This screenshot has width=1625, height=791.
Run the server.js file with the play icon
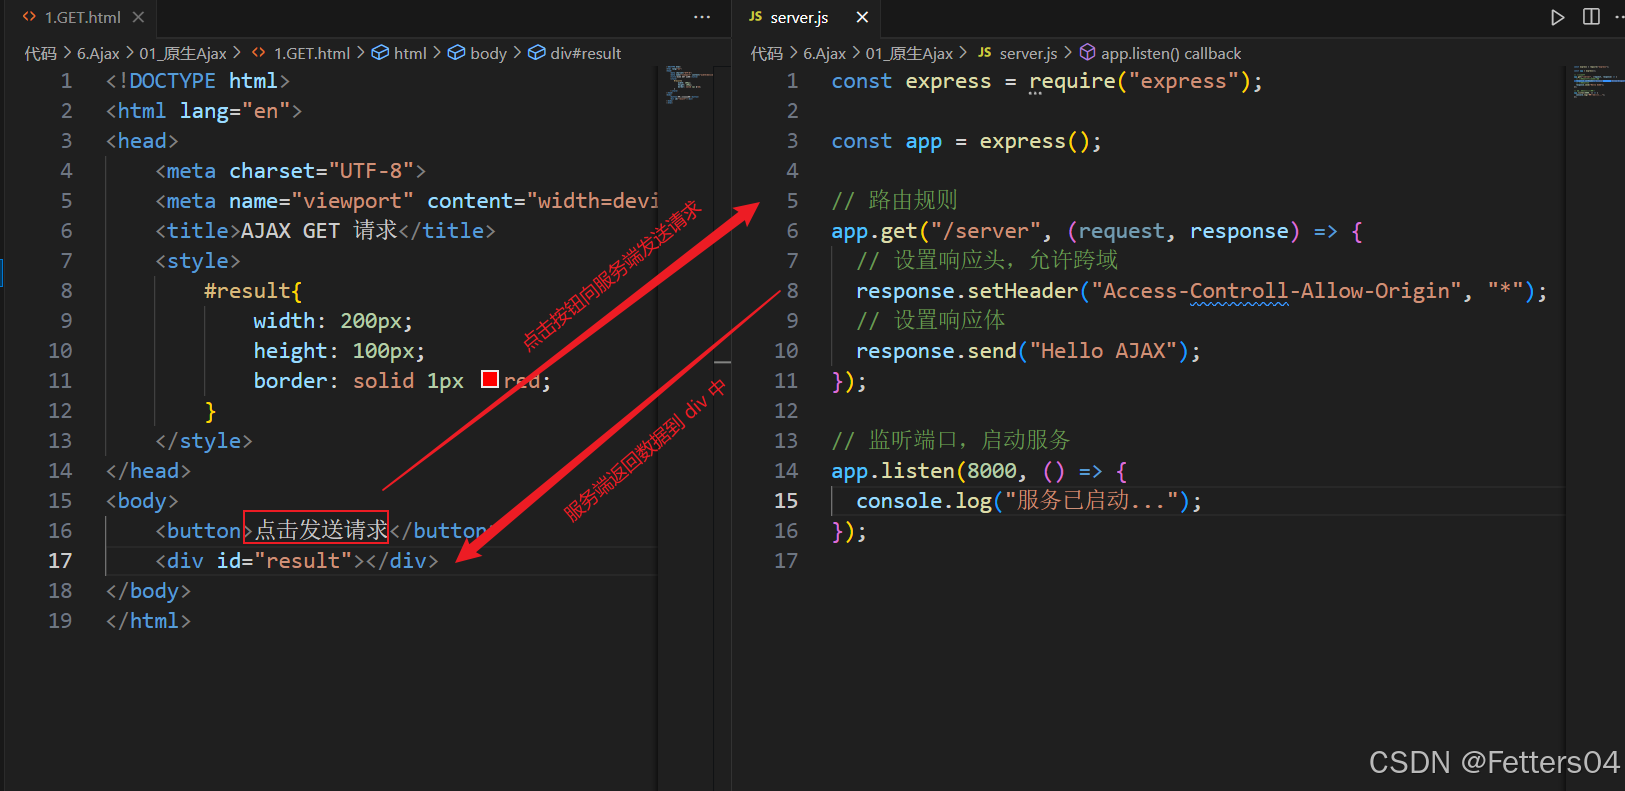click(x=1557, y=17)
